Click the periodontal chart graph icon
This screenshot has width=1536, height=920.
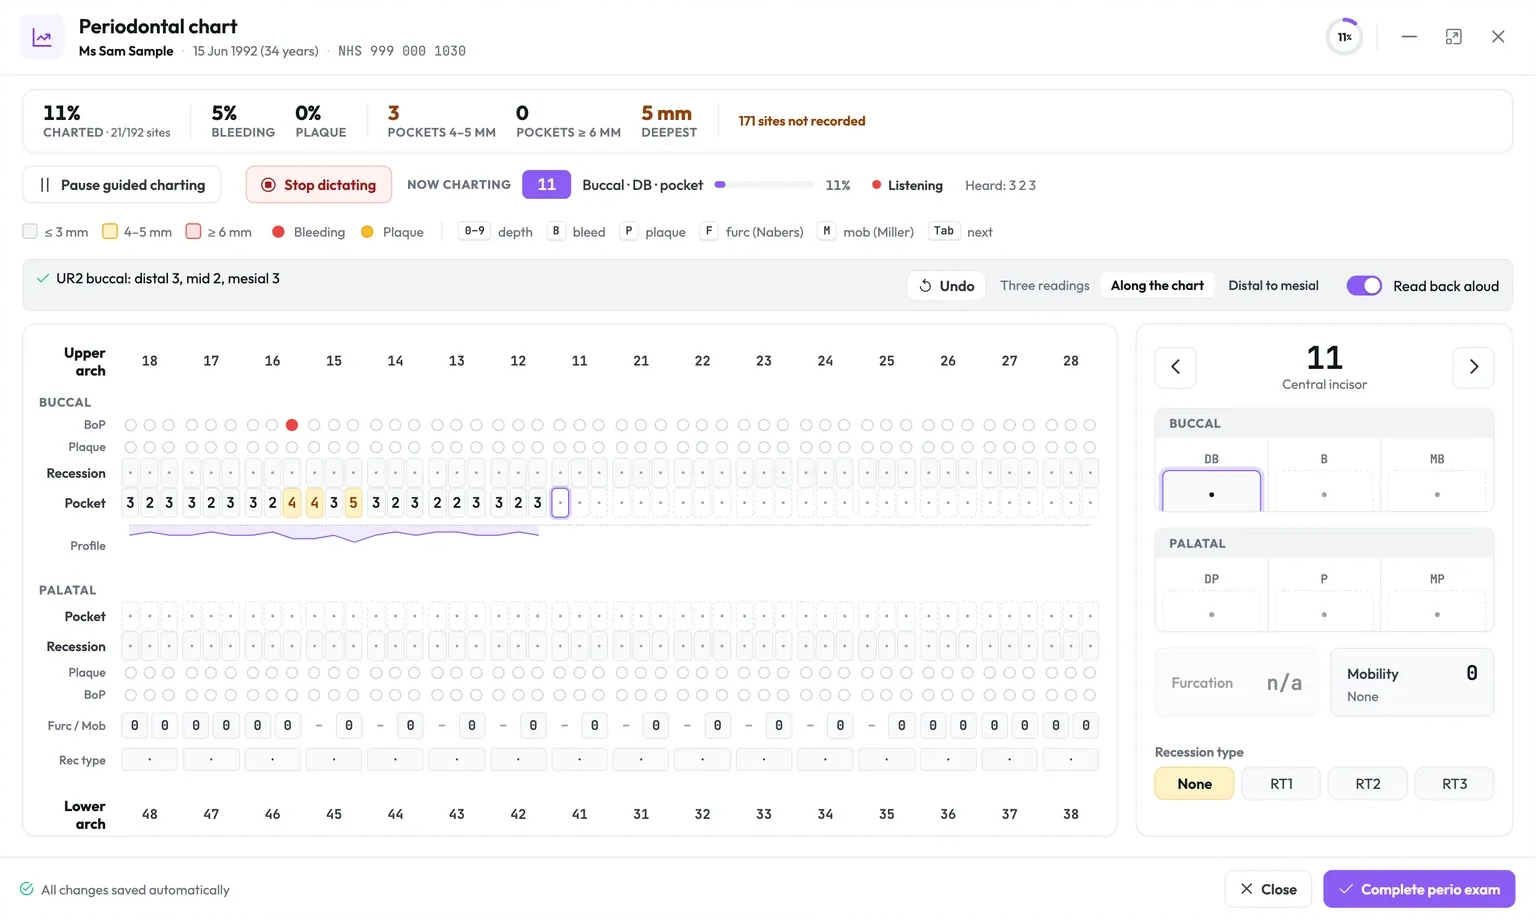coord(42,37)
